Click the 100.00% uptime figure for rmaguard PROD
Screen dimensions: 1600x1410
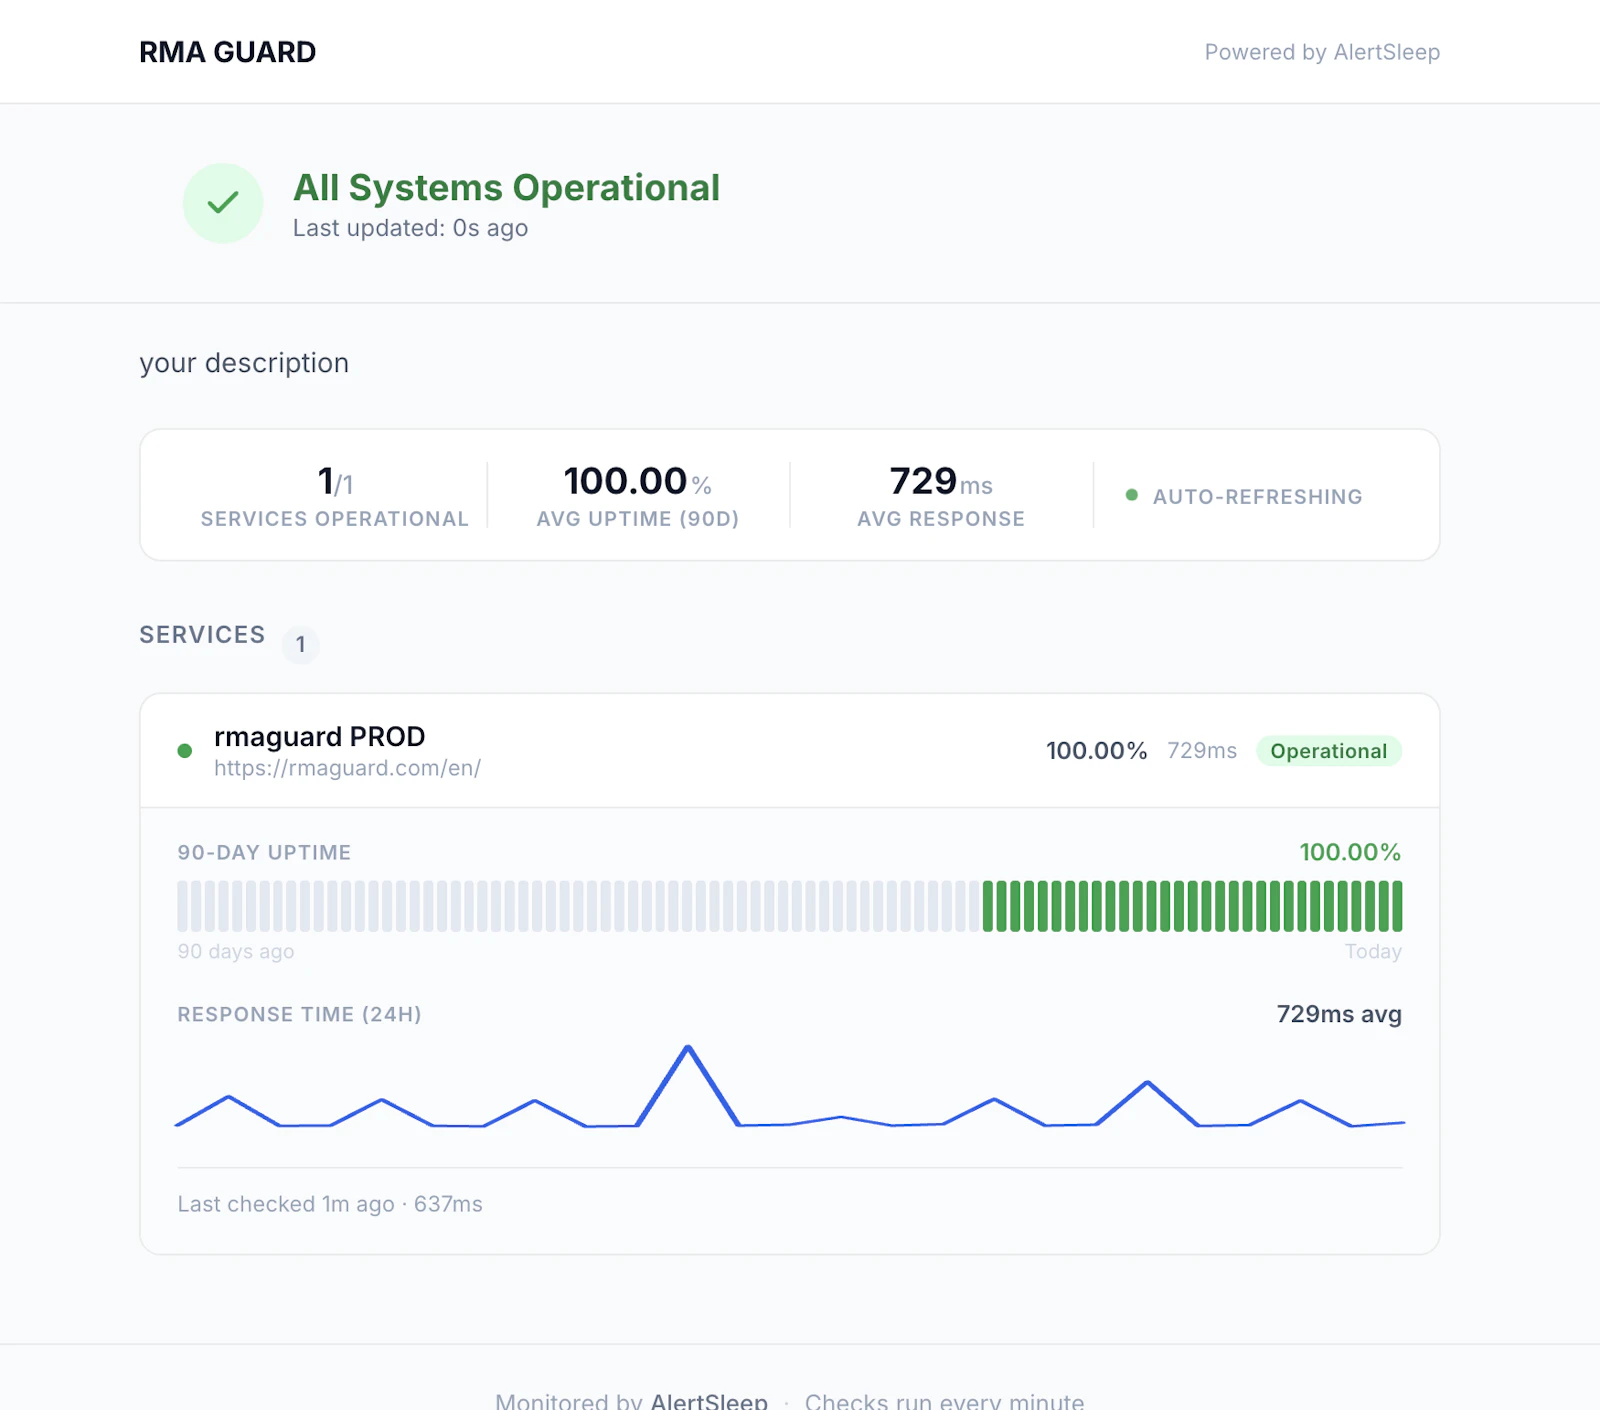pyautogui.click(x=1097, y=751)
